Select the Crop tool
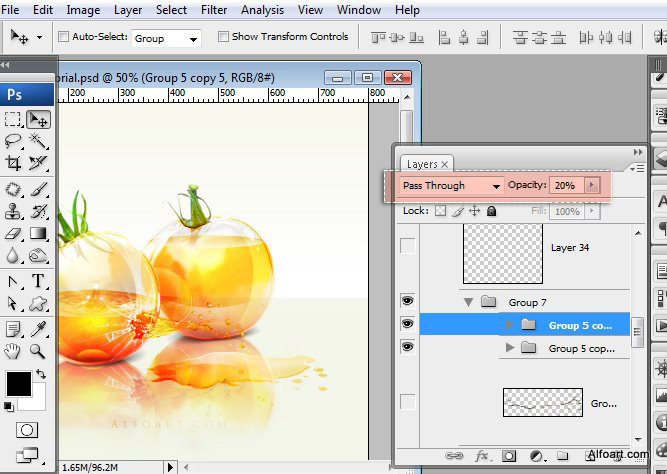The height and width of the screenshot is (474, 667). 13,163
